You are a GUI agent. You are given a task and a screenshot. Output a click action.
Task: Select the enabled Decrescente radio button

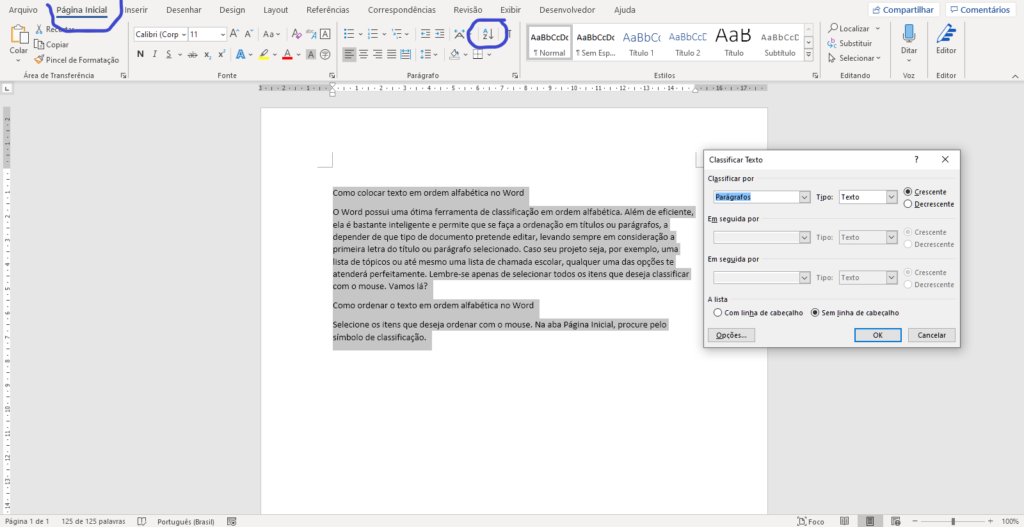pos(908,204)
